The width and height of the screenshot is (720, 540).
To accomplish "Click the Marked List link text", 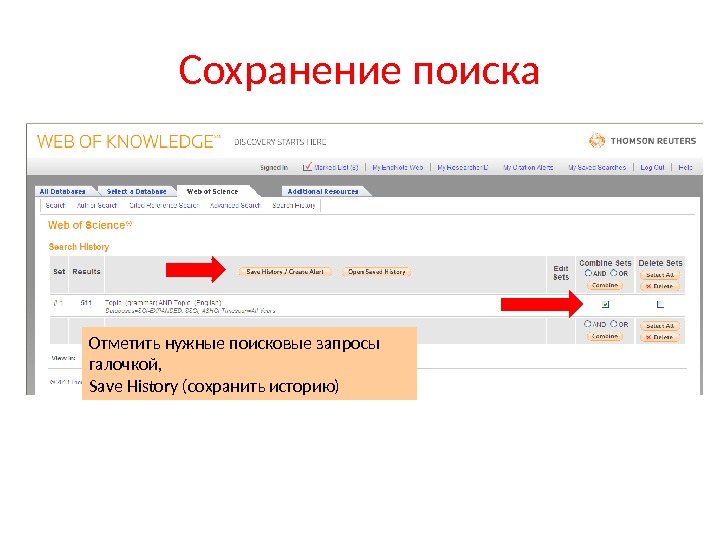I will click(336, 168).
